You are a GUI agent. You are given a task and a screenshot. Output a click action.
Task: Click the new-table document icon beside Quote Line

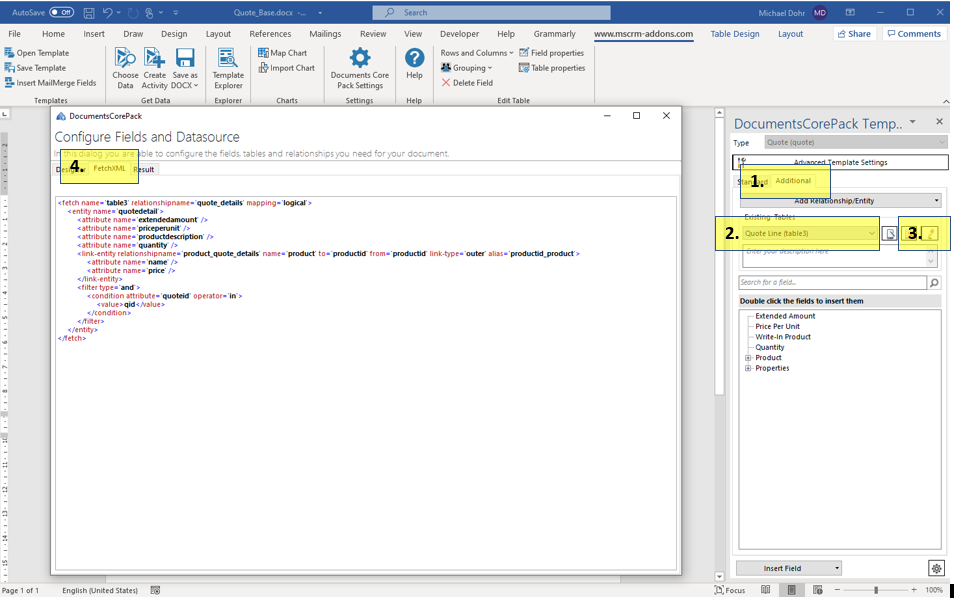(x=890, y=233)
